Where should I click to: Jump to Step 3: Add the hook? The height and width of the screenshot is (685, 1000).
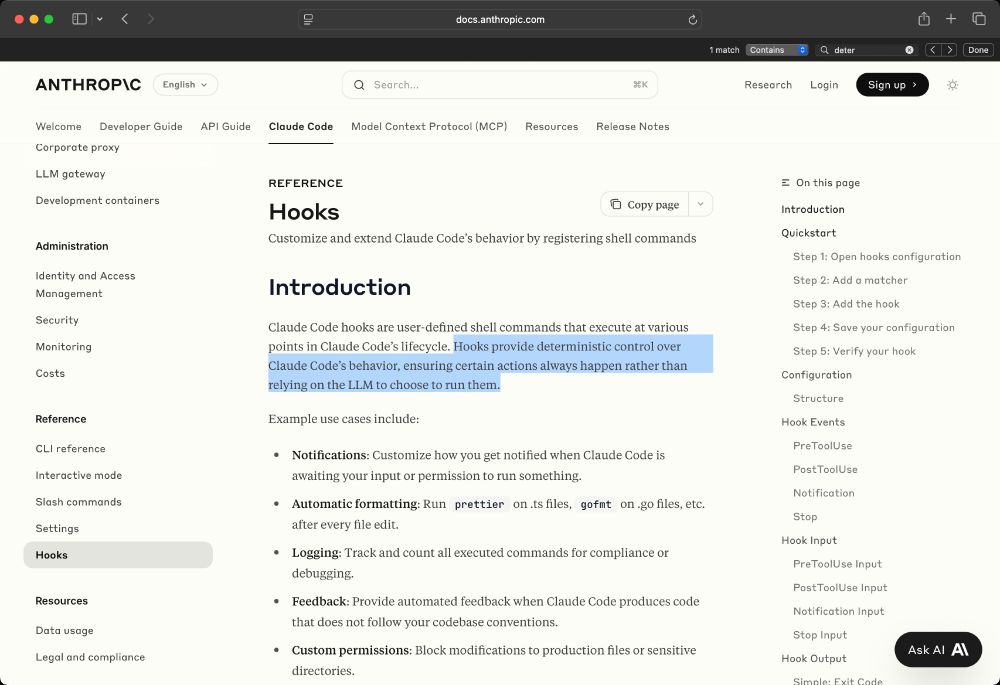[x=846, y=304]
